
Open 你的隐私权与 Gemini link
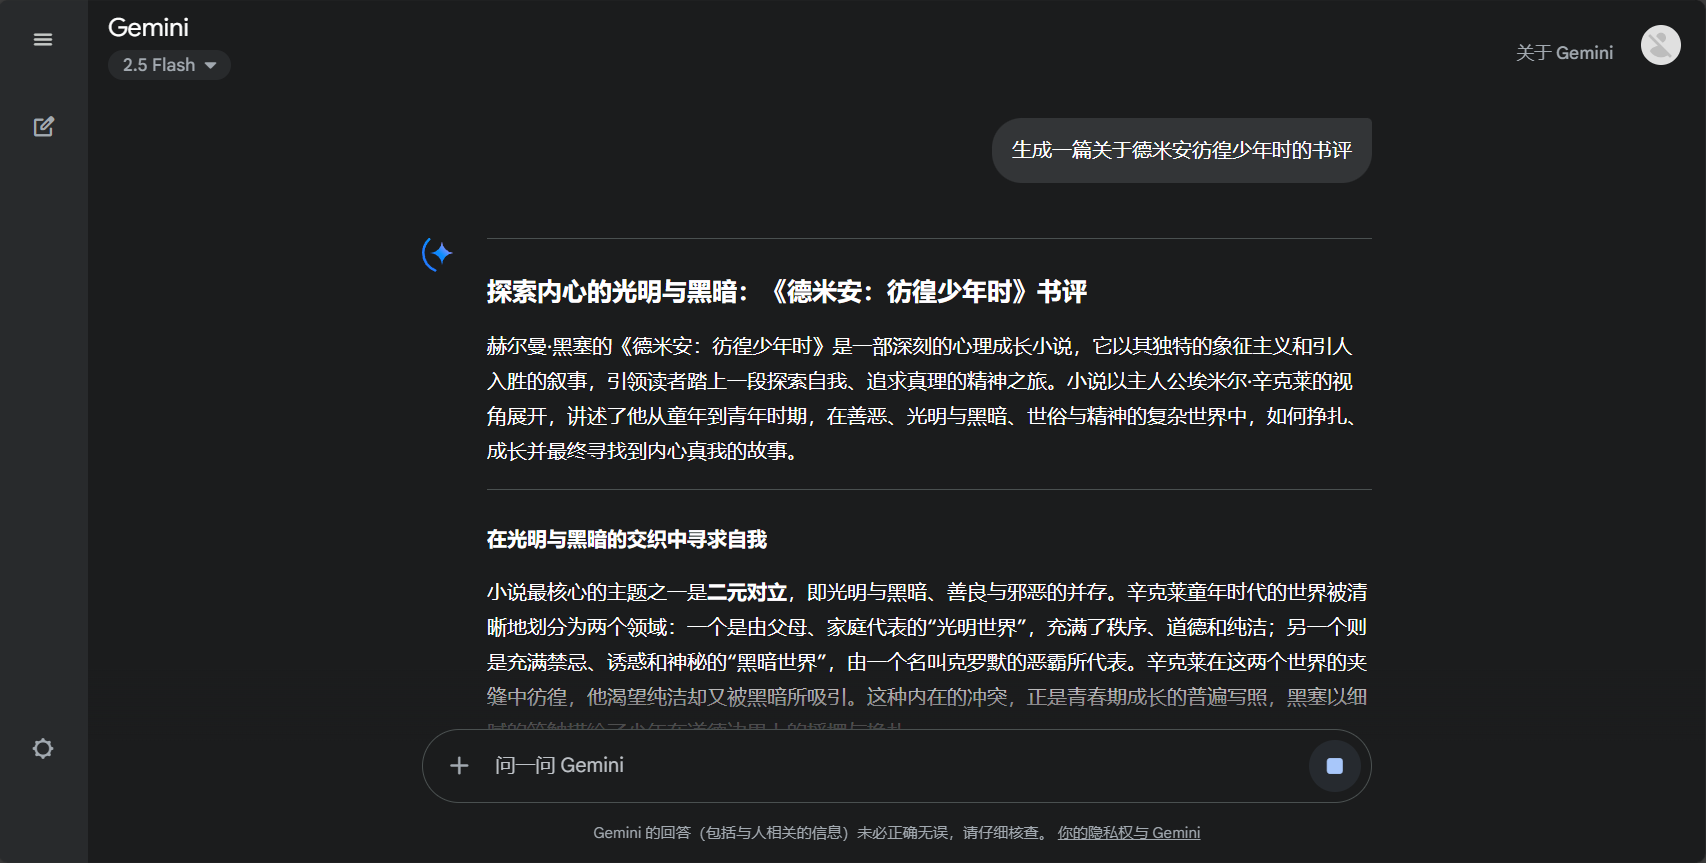1129,833
